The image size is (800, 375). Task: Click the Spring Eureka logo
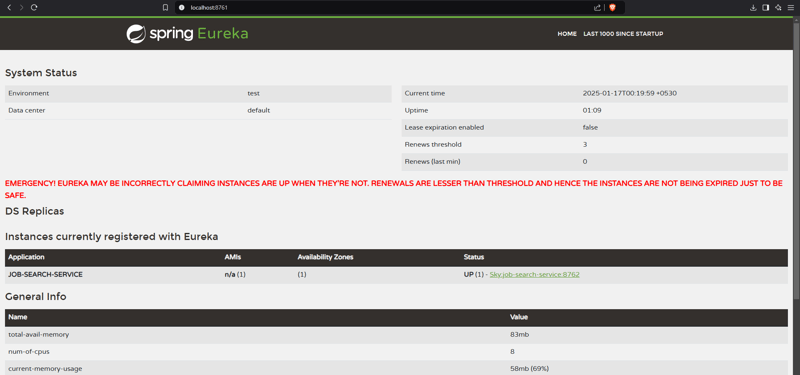tap(187, 34)
